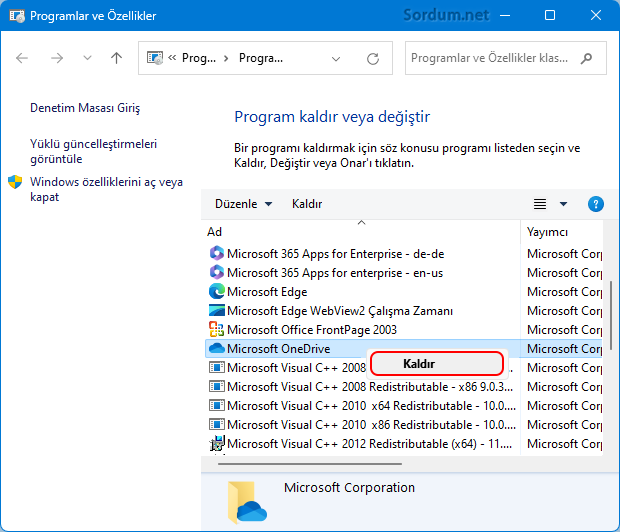The width and height of the screenshot is (620, 532).
Task: Change the view with the view icon
Action: click(x=540, y=204)
